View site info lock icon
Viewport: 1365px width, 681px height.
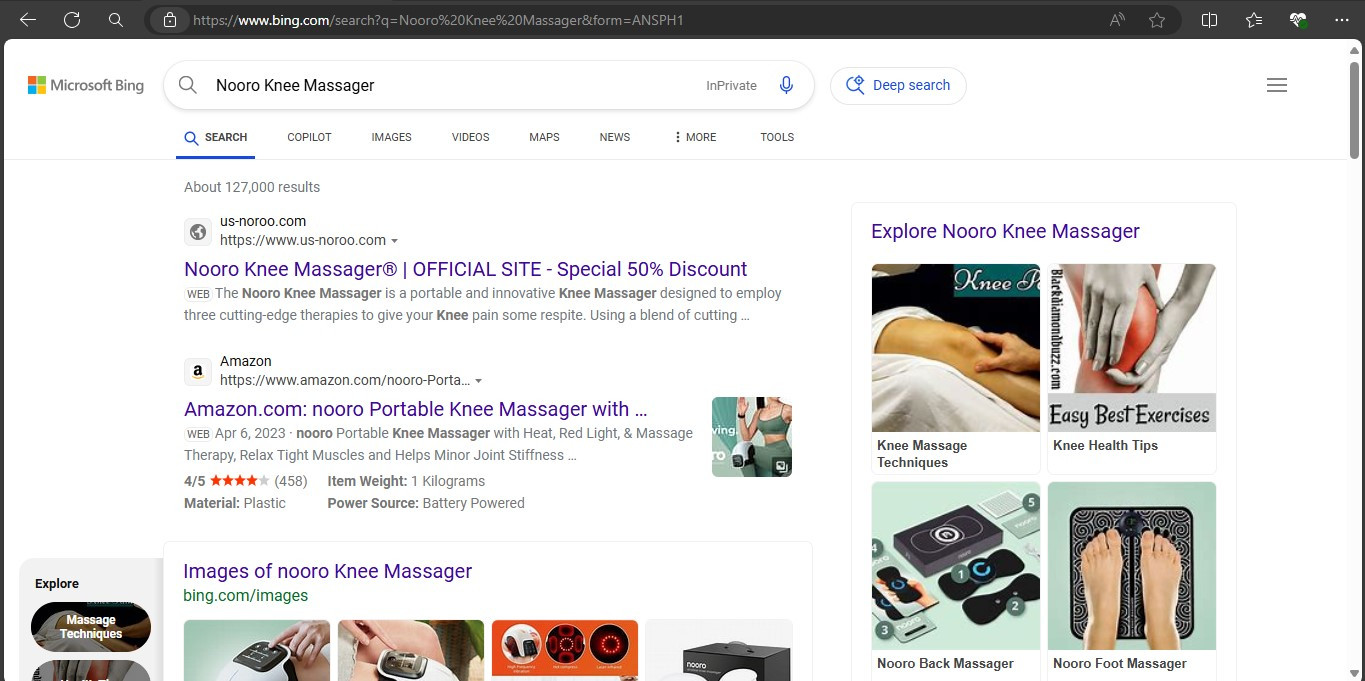point(170,20)
